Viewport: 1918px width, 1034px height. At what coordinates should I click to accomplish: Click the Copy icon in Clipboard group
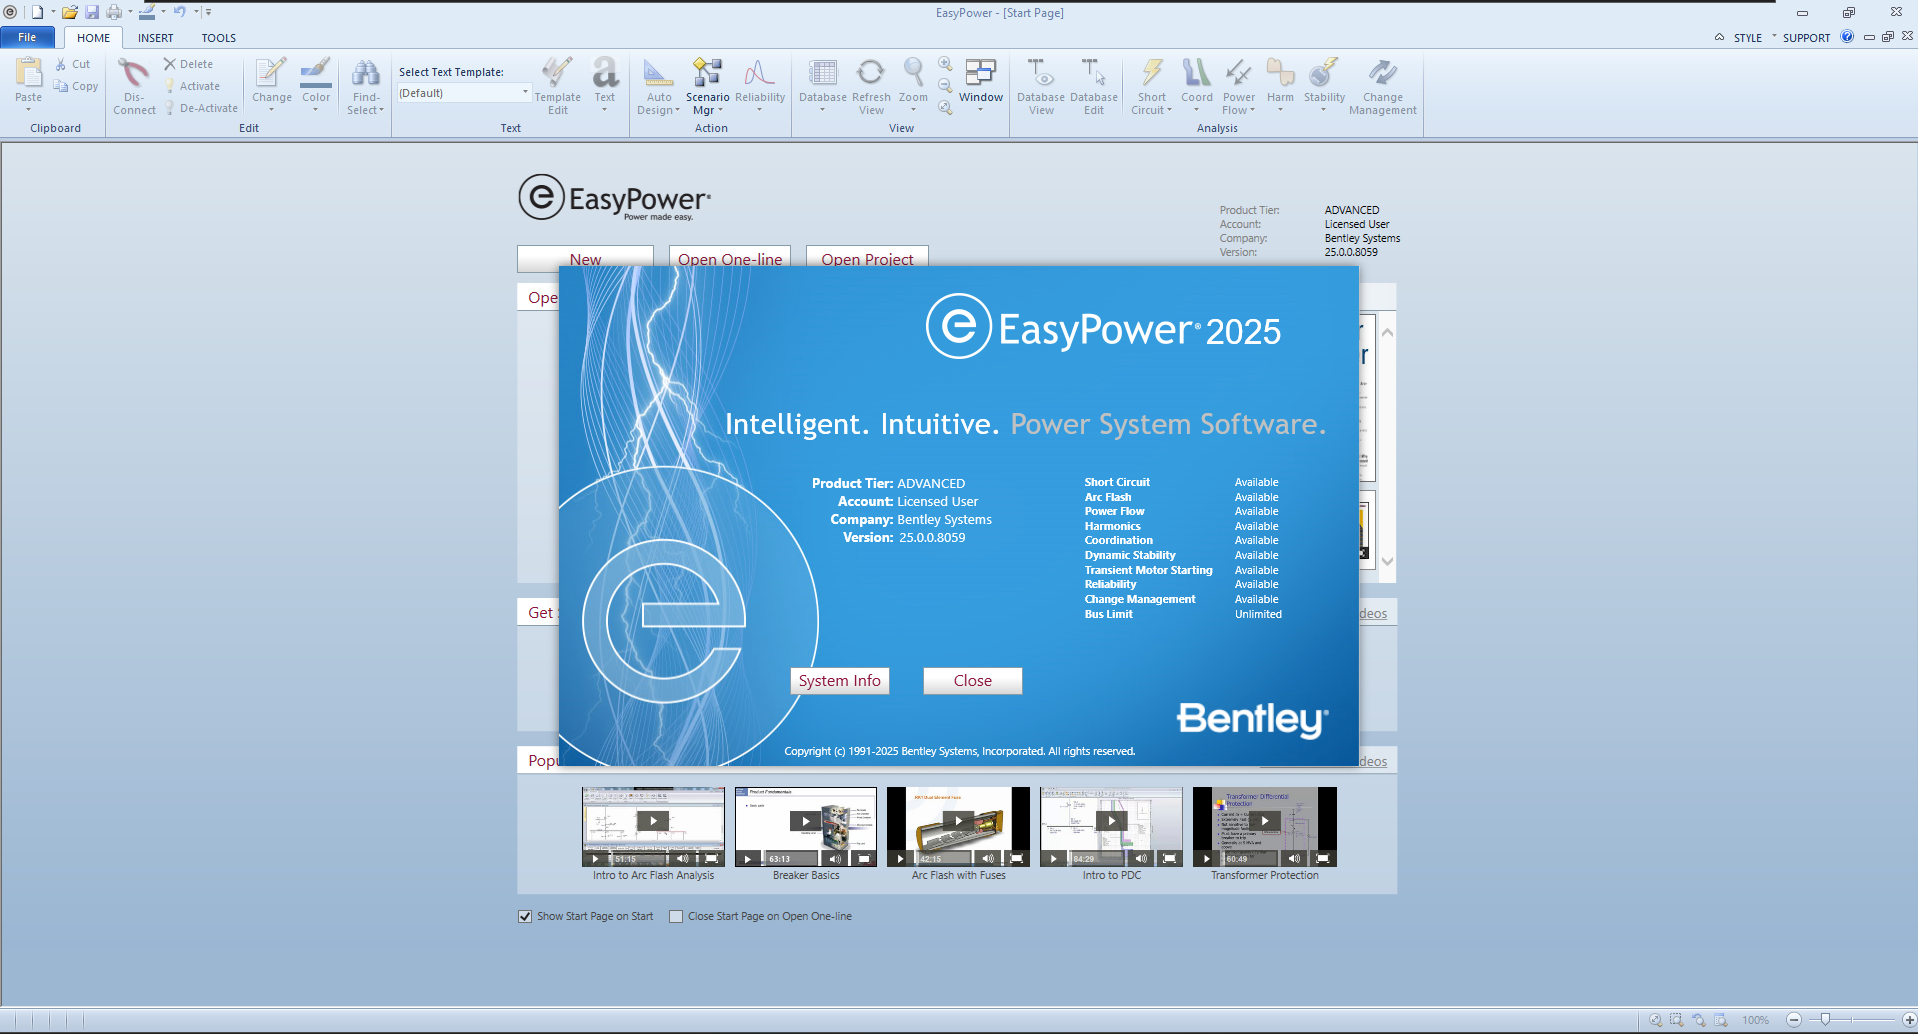(61, 86)
